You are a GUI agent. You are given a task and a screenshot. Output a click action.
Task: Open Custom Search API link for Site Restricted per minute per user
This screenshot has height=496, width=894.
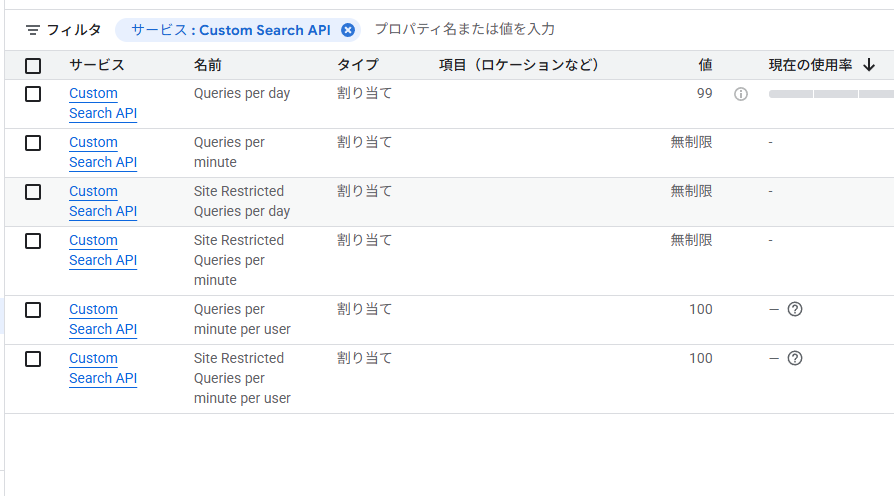[x=103, y=368]
